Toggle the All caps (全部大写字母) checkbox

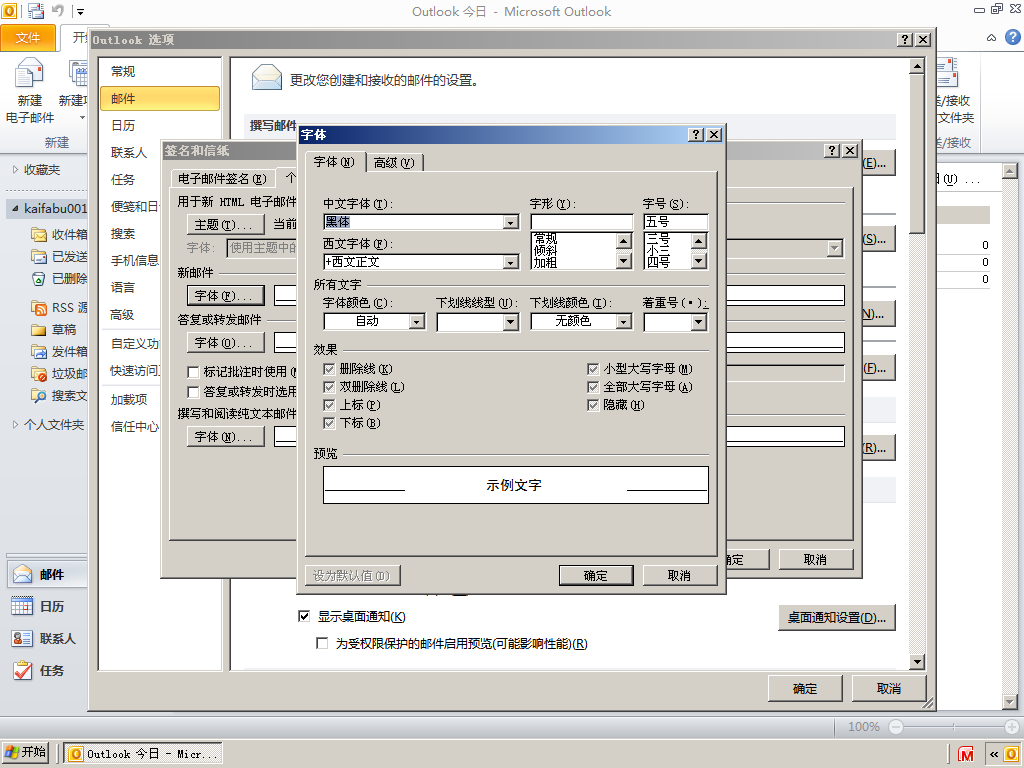tap(593, 387)
